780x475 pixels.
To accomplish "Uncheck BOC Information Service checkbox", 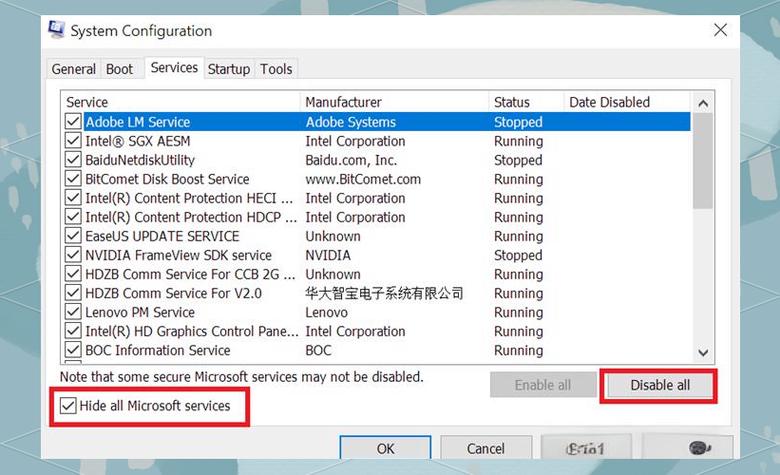I will (x=73, y=350).
